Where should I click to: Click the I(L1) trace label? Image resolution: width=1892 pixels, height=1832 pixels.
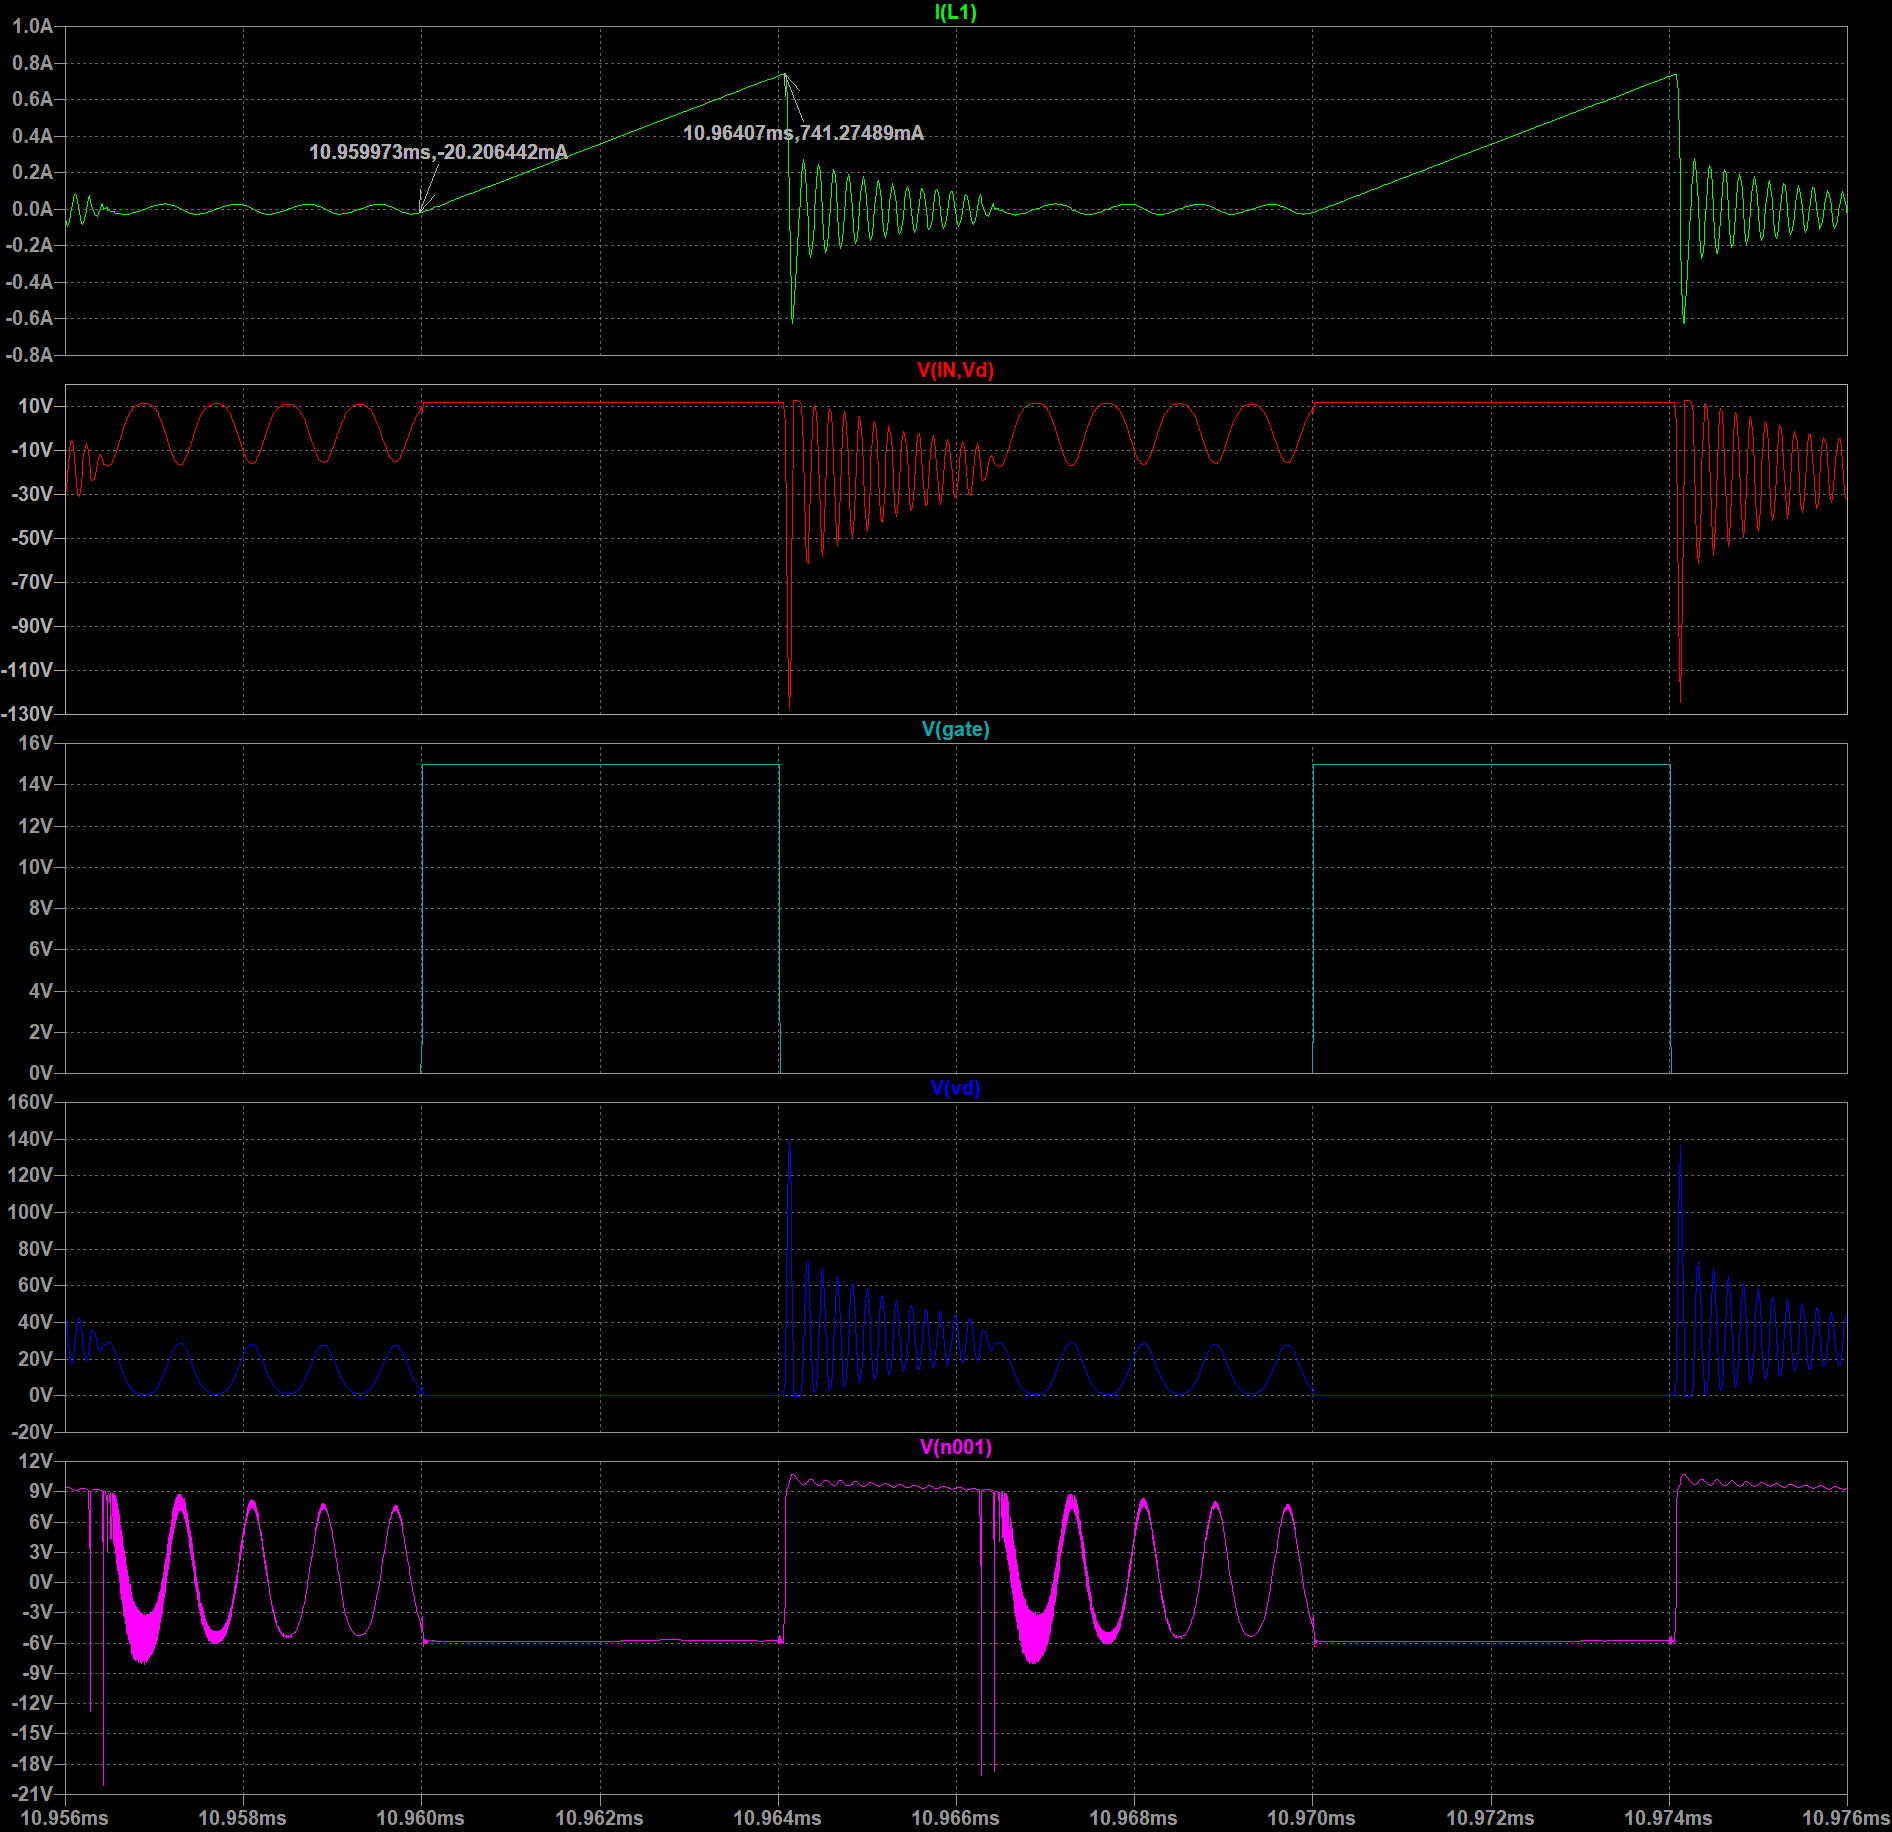955,12
